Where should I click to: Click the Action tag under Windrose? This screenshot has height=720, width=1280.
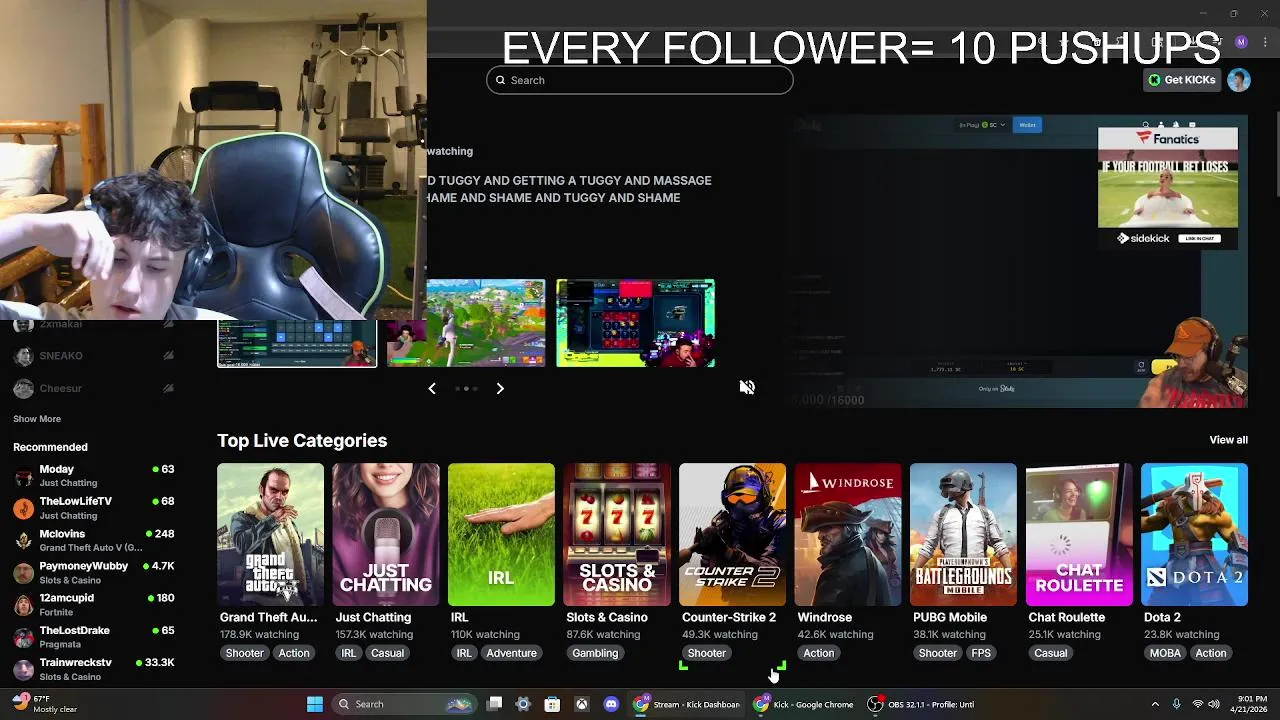[x=818, y=653]
